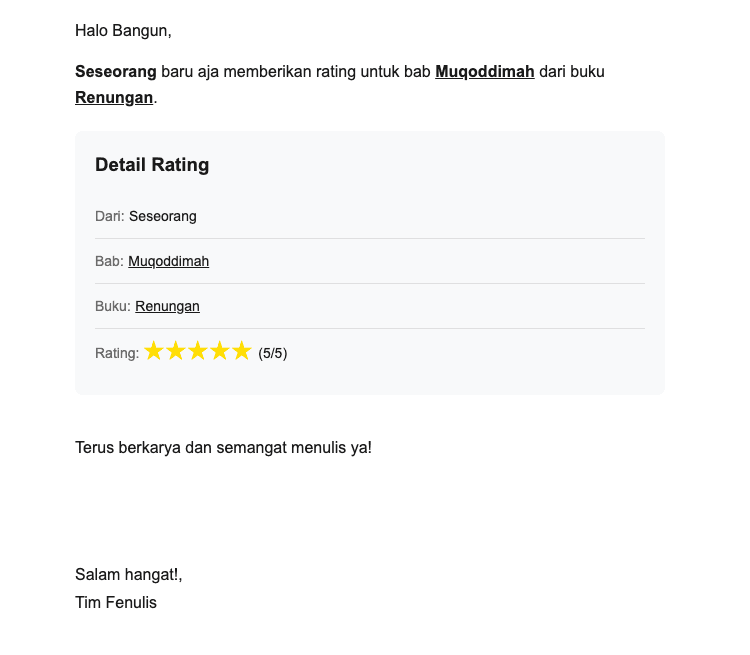Click the (5/5) rating score text
The height and width of the screenshot is (655, 750).
273,353
